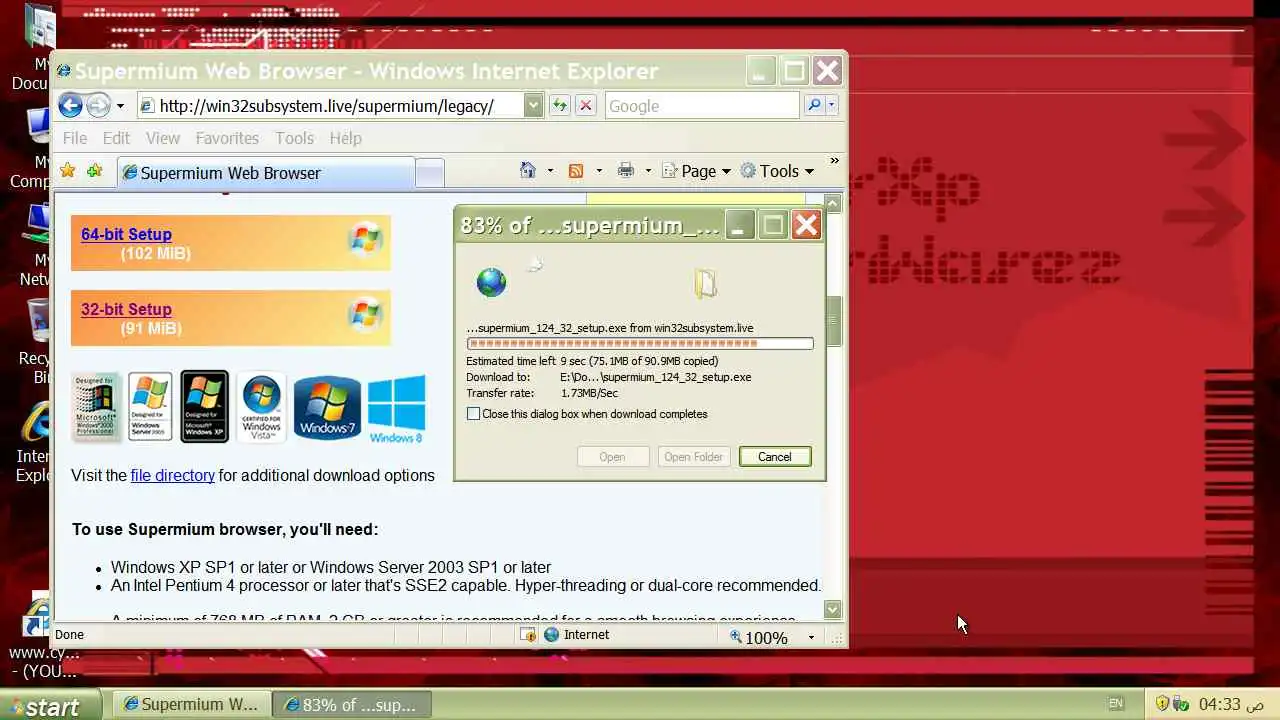The width and height of the screenshot is (1280, 720).
Task: Click the page scrollbar up arrow
Action: [x=833, y=203]
